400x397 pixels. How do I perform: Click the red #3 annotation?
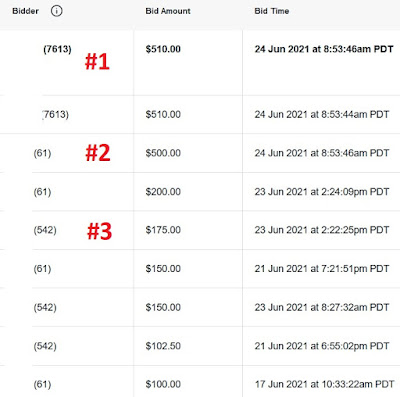pyautogui.click(x=99, y=231)
